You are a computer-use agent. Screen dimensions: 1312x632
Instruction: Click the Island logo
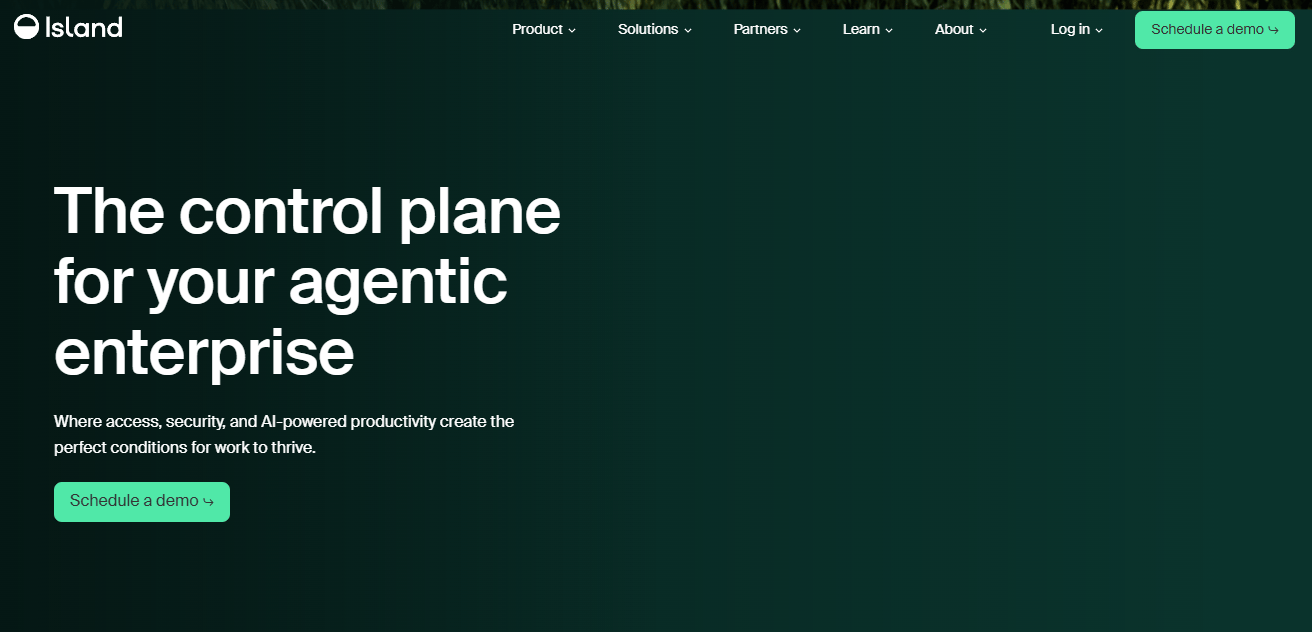click(68, 28)
